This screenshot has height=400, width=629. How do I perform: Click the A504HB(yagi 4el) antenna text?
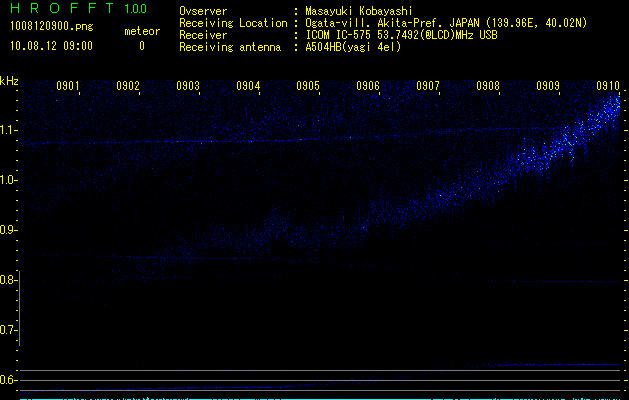[x=353, y=47]
